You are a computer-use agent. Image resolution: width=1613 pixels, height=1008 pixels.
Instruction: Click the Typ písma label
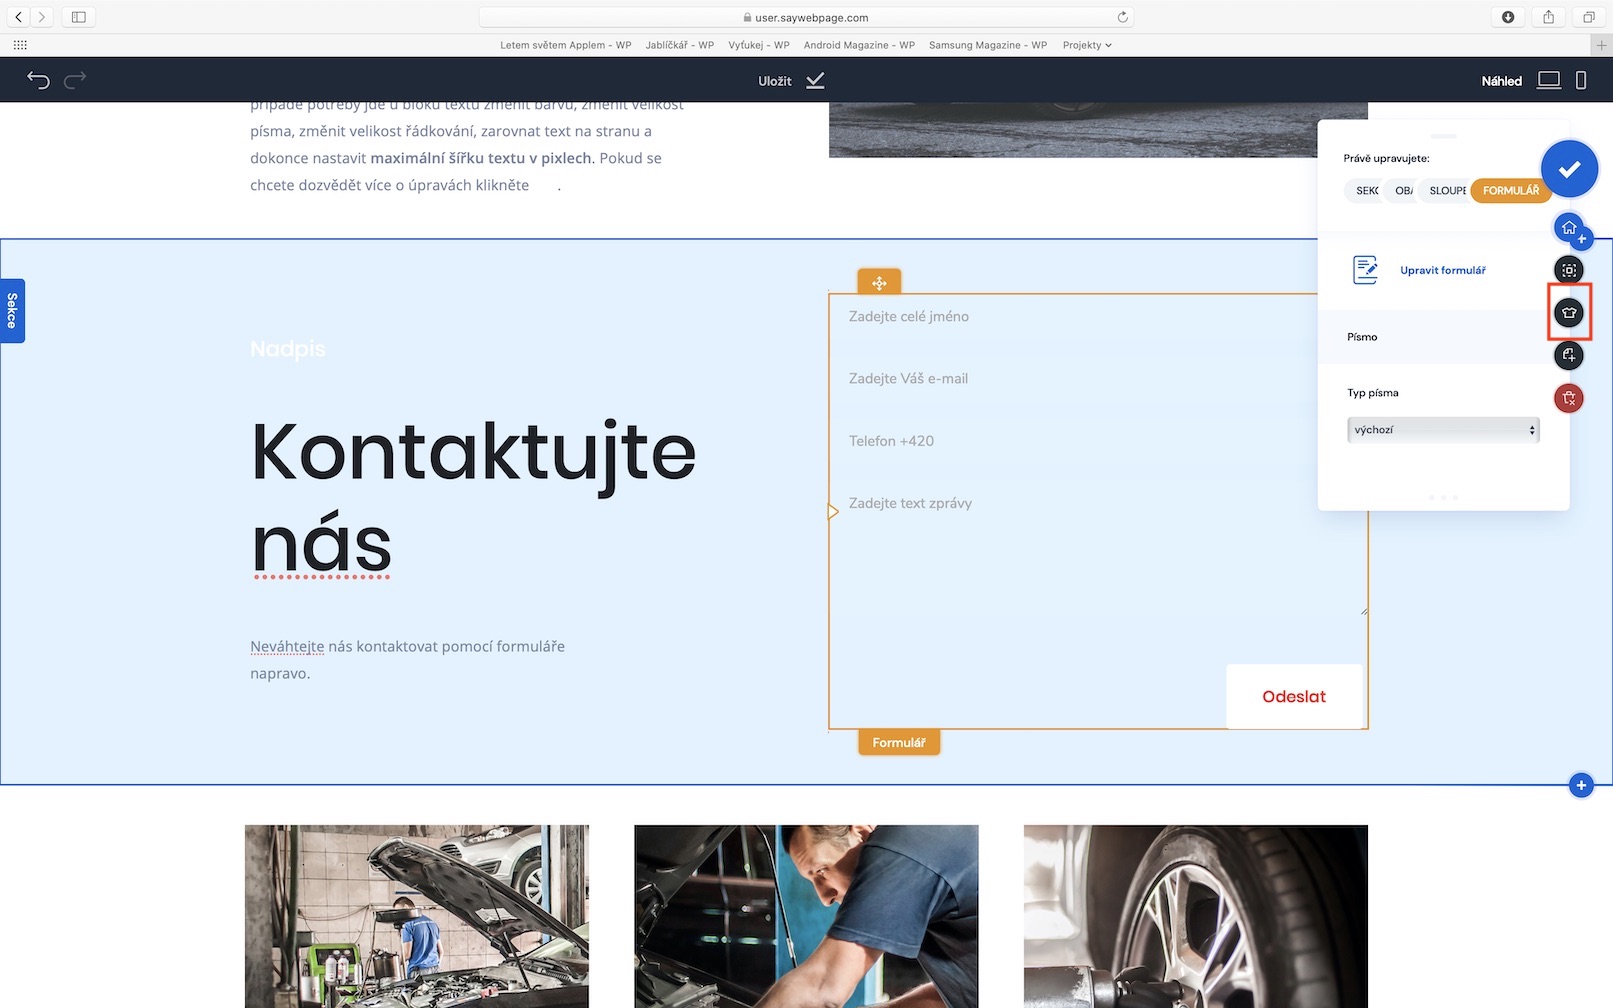1373,393
